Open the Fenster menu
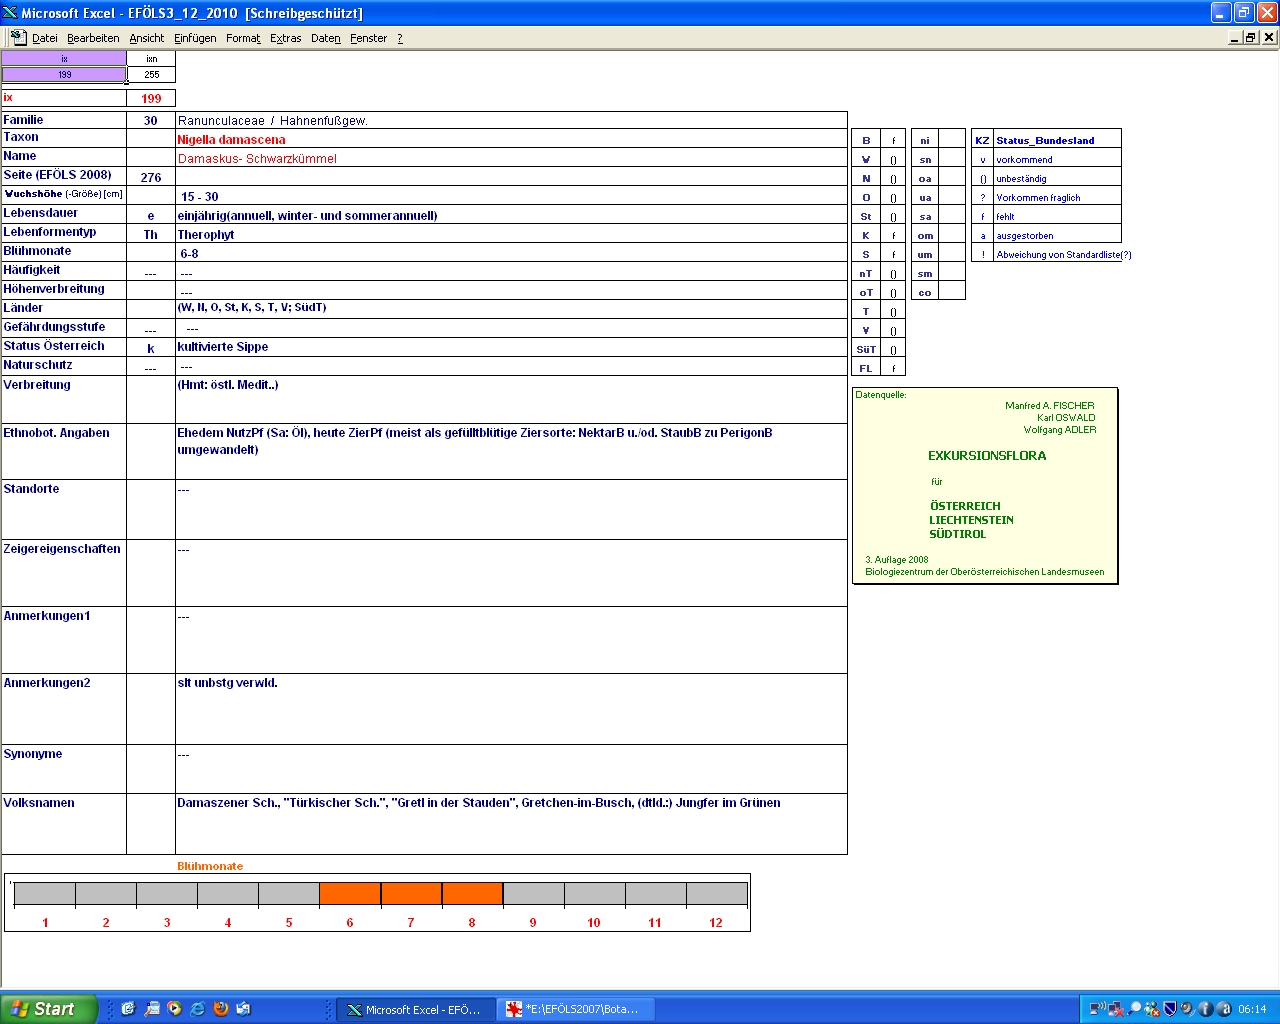The height and width of the screenshot is (1024, 1280). pyautogui.click(x=368, y=38)
